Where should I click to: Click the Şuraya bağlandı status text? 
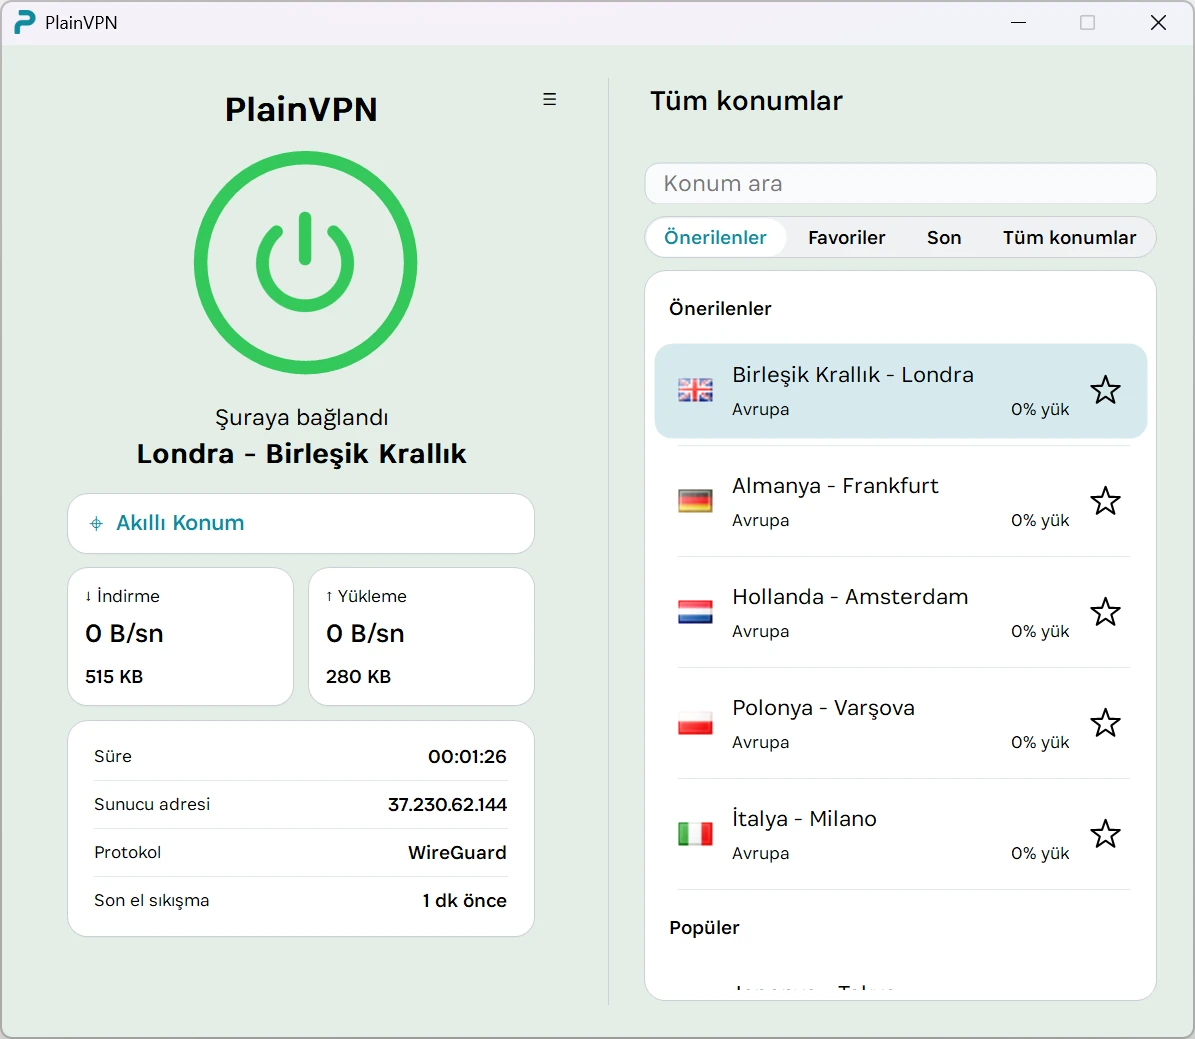(302, 418)
